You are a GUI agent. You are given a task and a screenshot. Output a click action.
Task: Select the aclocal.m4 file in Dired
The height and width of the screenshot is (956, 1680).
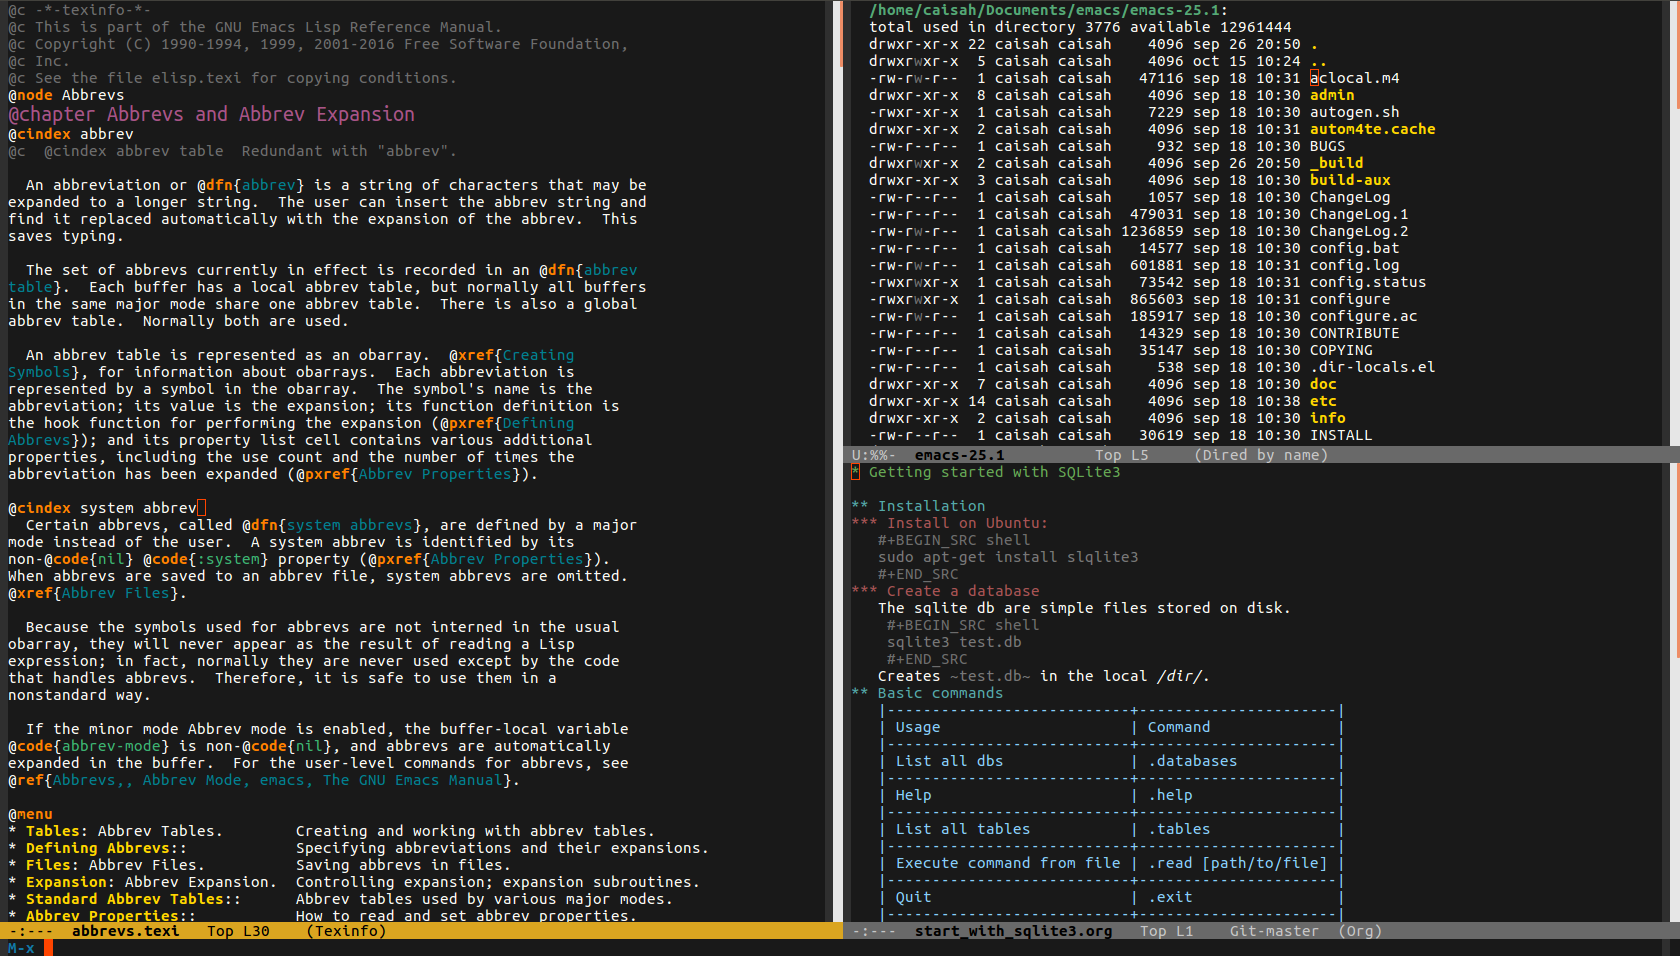(1355, 78)
